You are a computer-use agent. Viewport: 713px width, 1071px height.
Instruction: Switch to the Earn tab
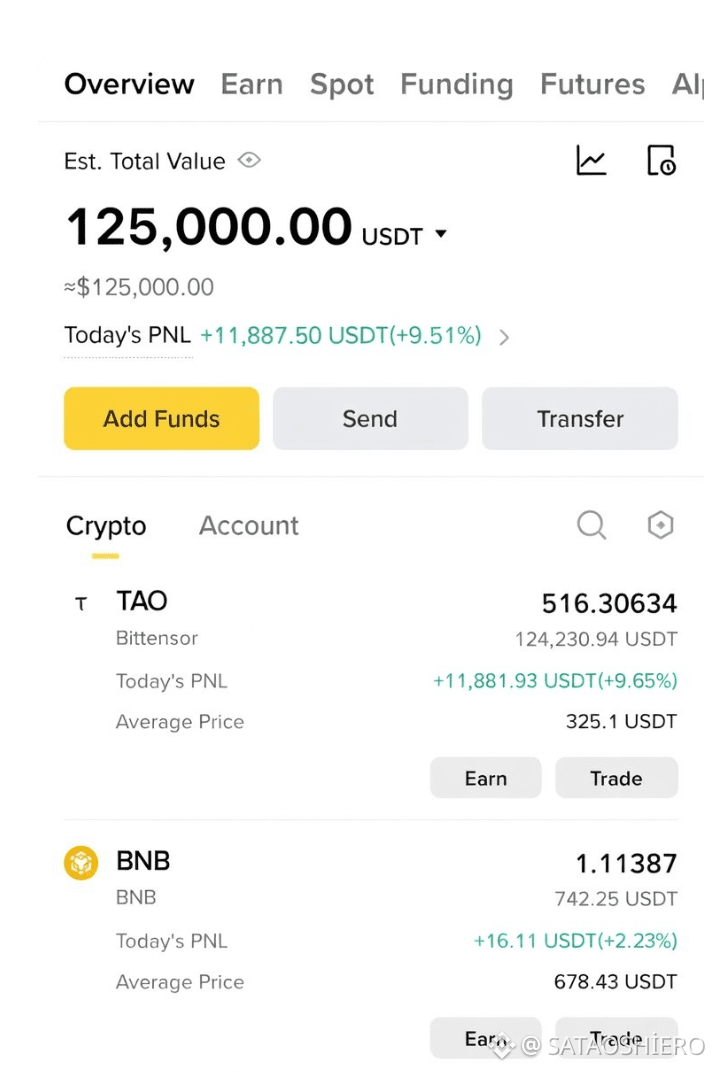click(x=251, y=84)
